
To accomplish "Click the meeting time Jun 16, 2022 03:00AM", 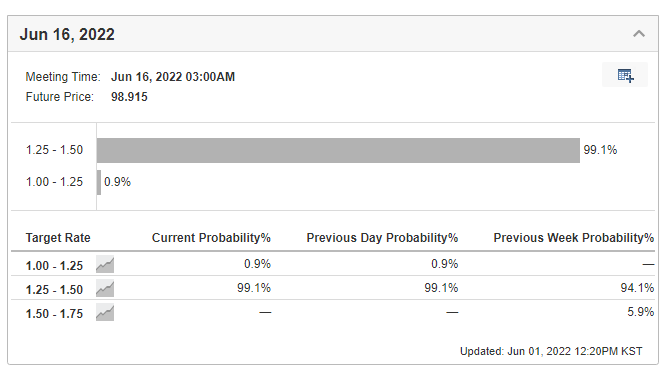I will (173, 77).
